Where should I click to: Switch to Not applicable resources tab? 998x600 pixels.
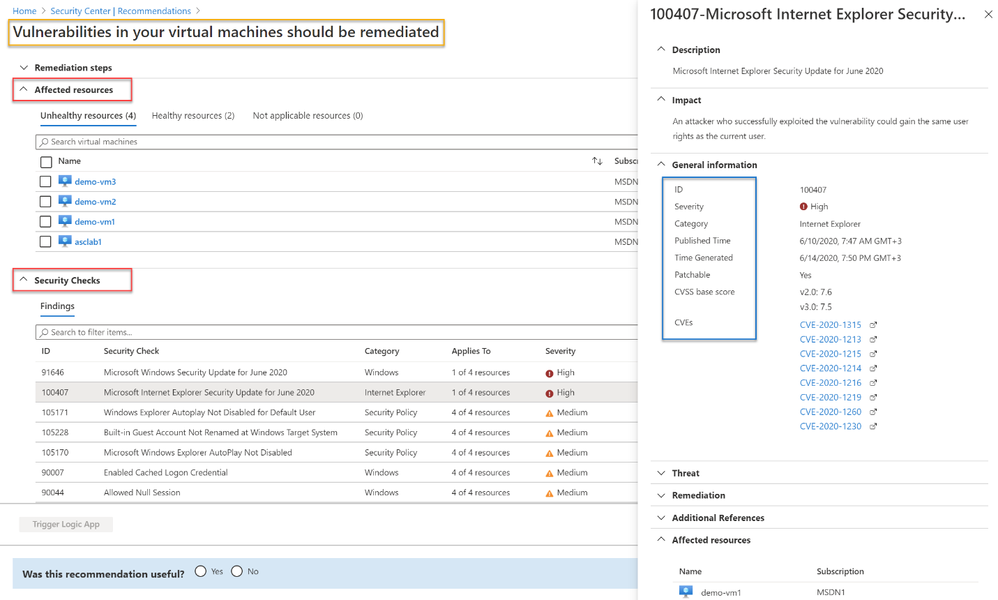click(307, 116)
